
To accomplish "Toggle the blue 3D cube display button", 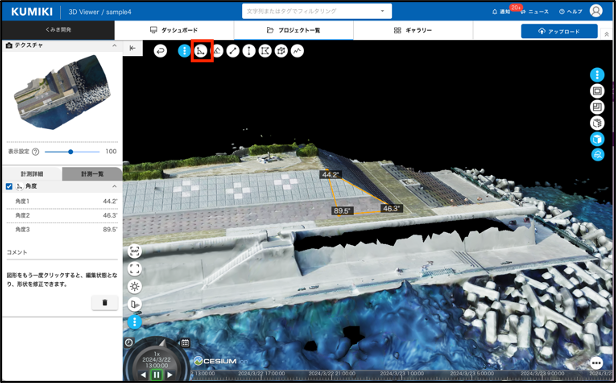I will pyautogui.click(x=597, y=139).
